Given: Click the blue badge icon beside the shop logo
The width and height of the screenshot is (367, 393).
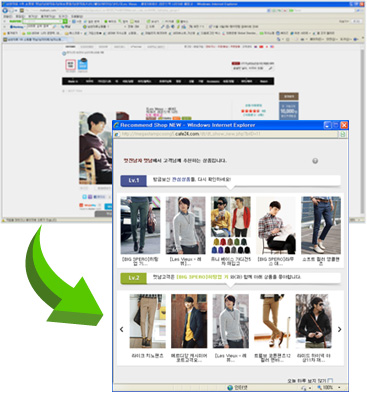Looking at the screenshot, I should [x=83, y=64].
